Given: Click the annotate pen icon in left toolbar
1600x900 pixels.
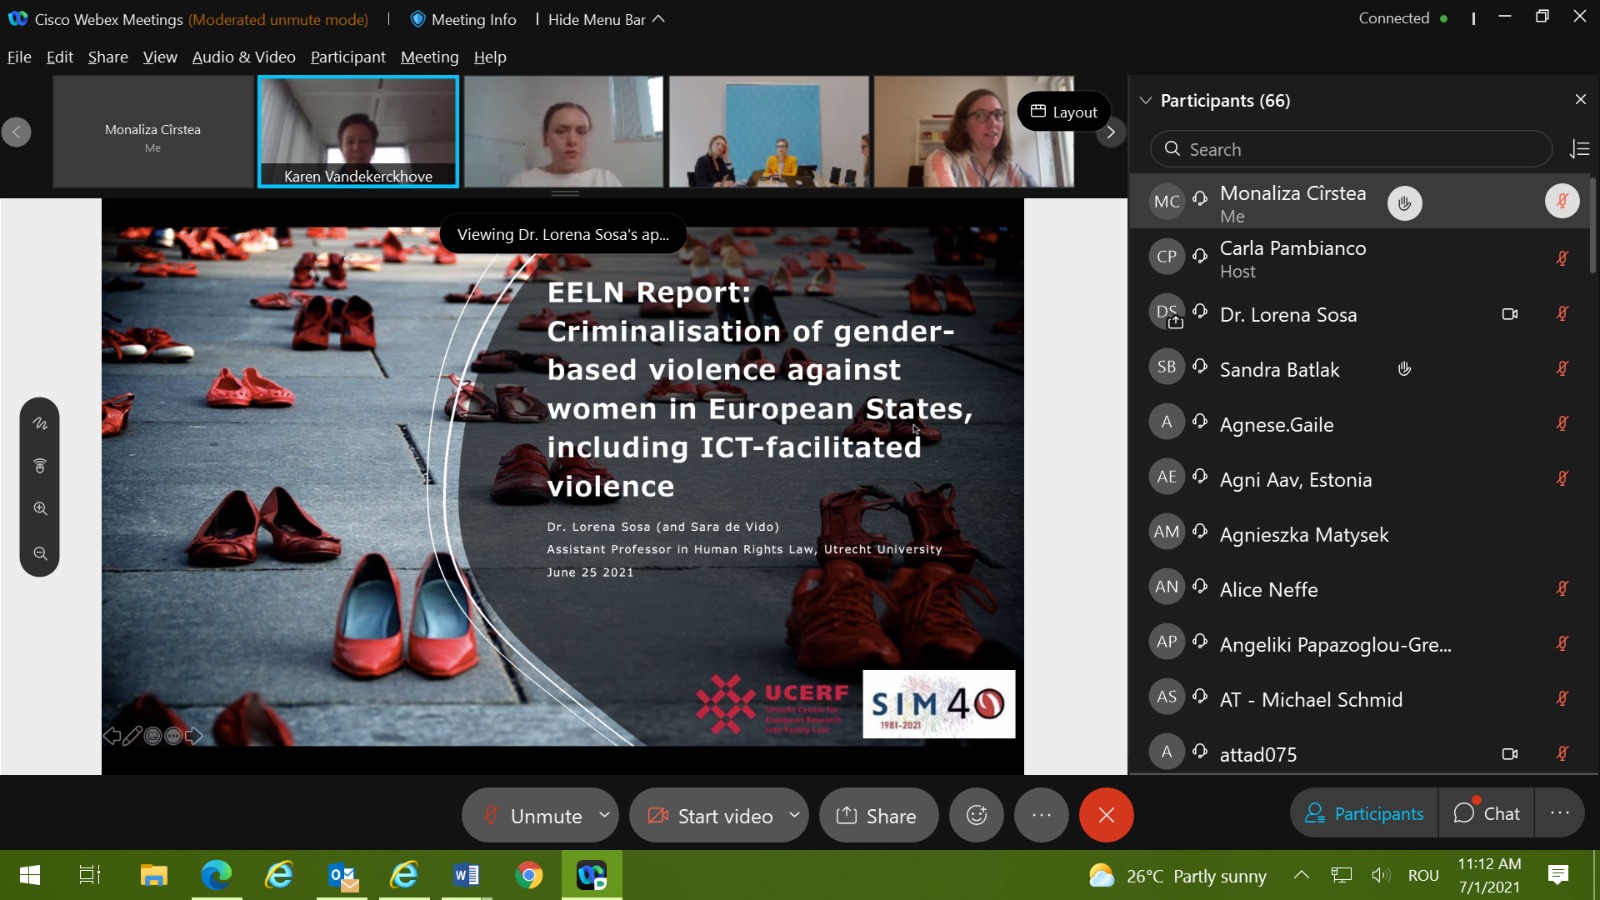Looking at the screenshot, I should point(40,423).
